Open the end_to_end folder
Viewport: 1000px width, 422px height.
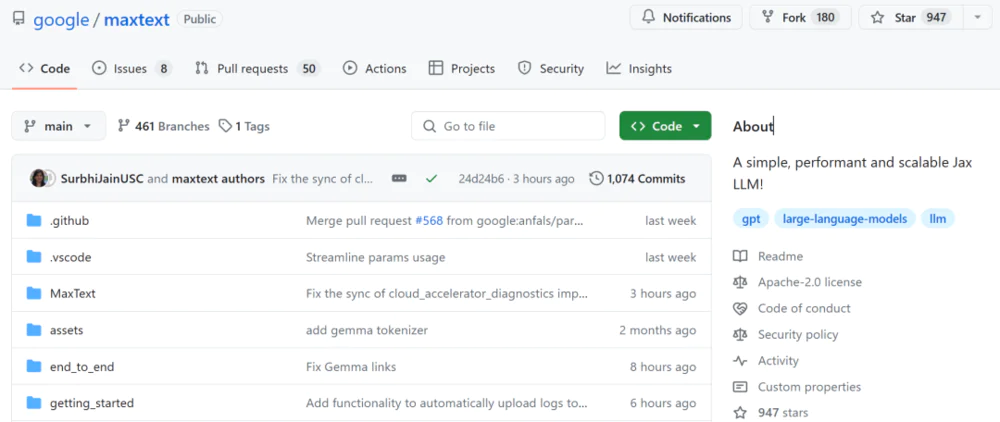tap(82, 367)
